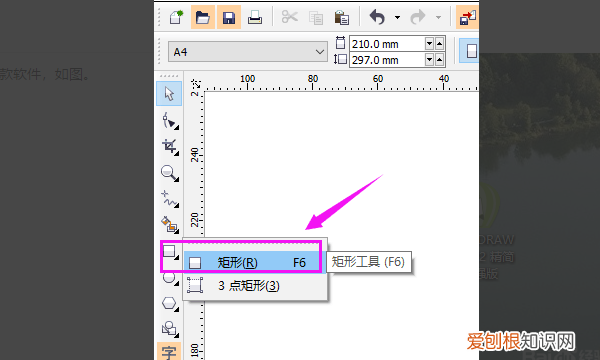Screen dimensions: 600x360
Task: Click the Import icon
Action: pyautogui.click(x=467, y=18)
